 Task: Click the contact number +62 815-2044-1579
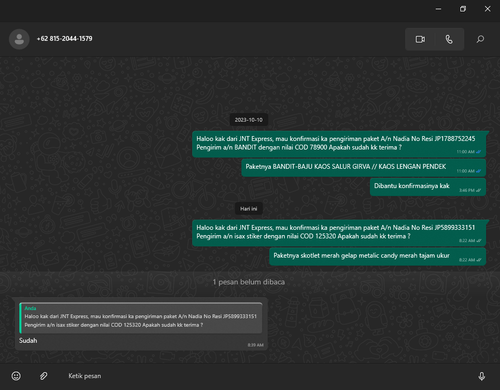click(64, 39)
